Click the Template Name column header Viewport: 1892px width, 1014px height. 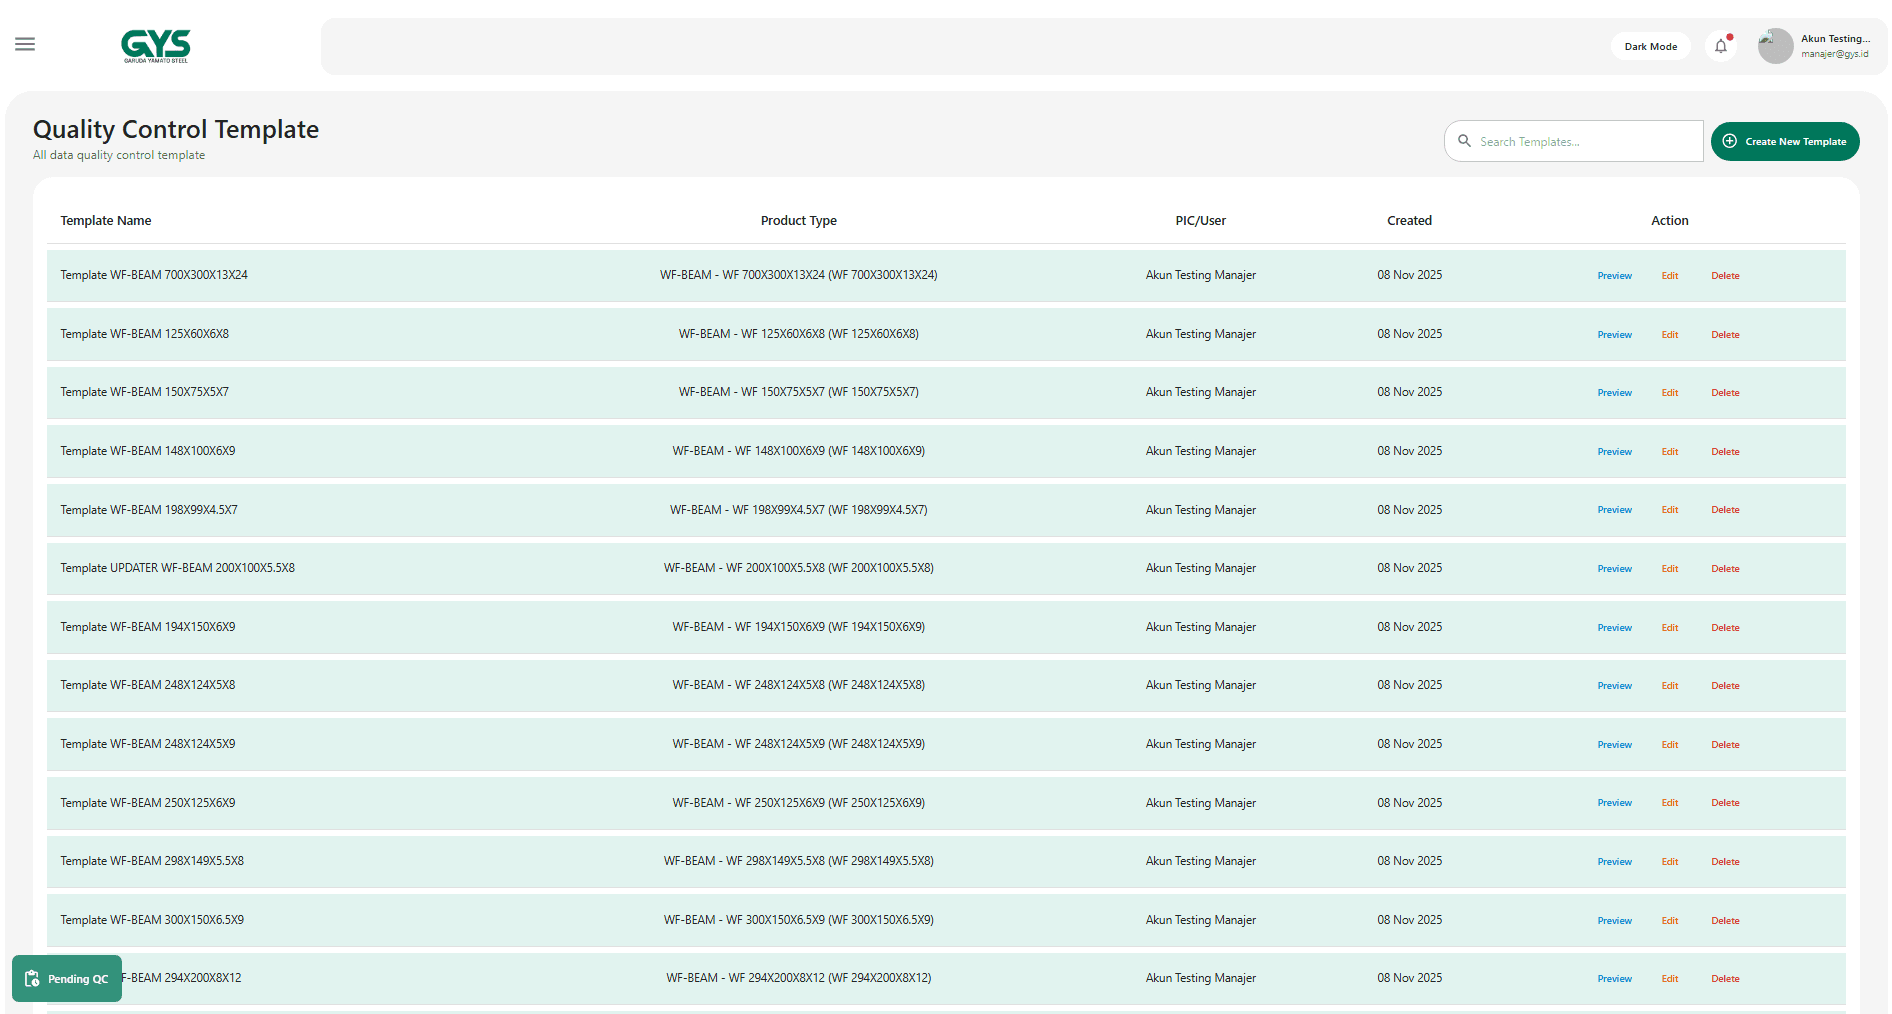[106, 221]
